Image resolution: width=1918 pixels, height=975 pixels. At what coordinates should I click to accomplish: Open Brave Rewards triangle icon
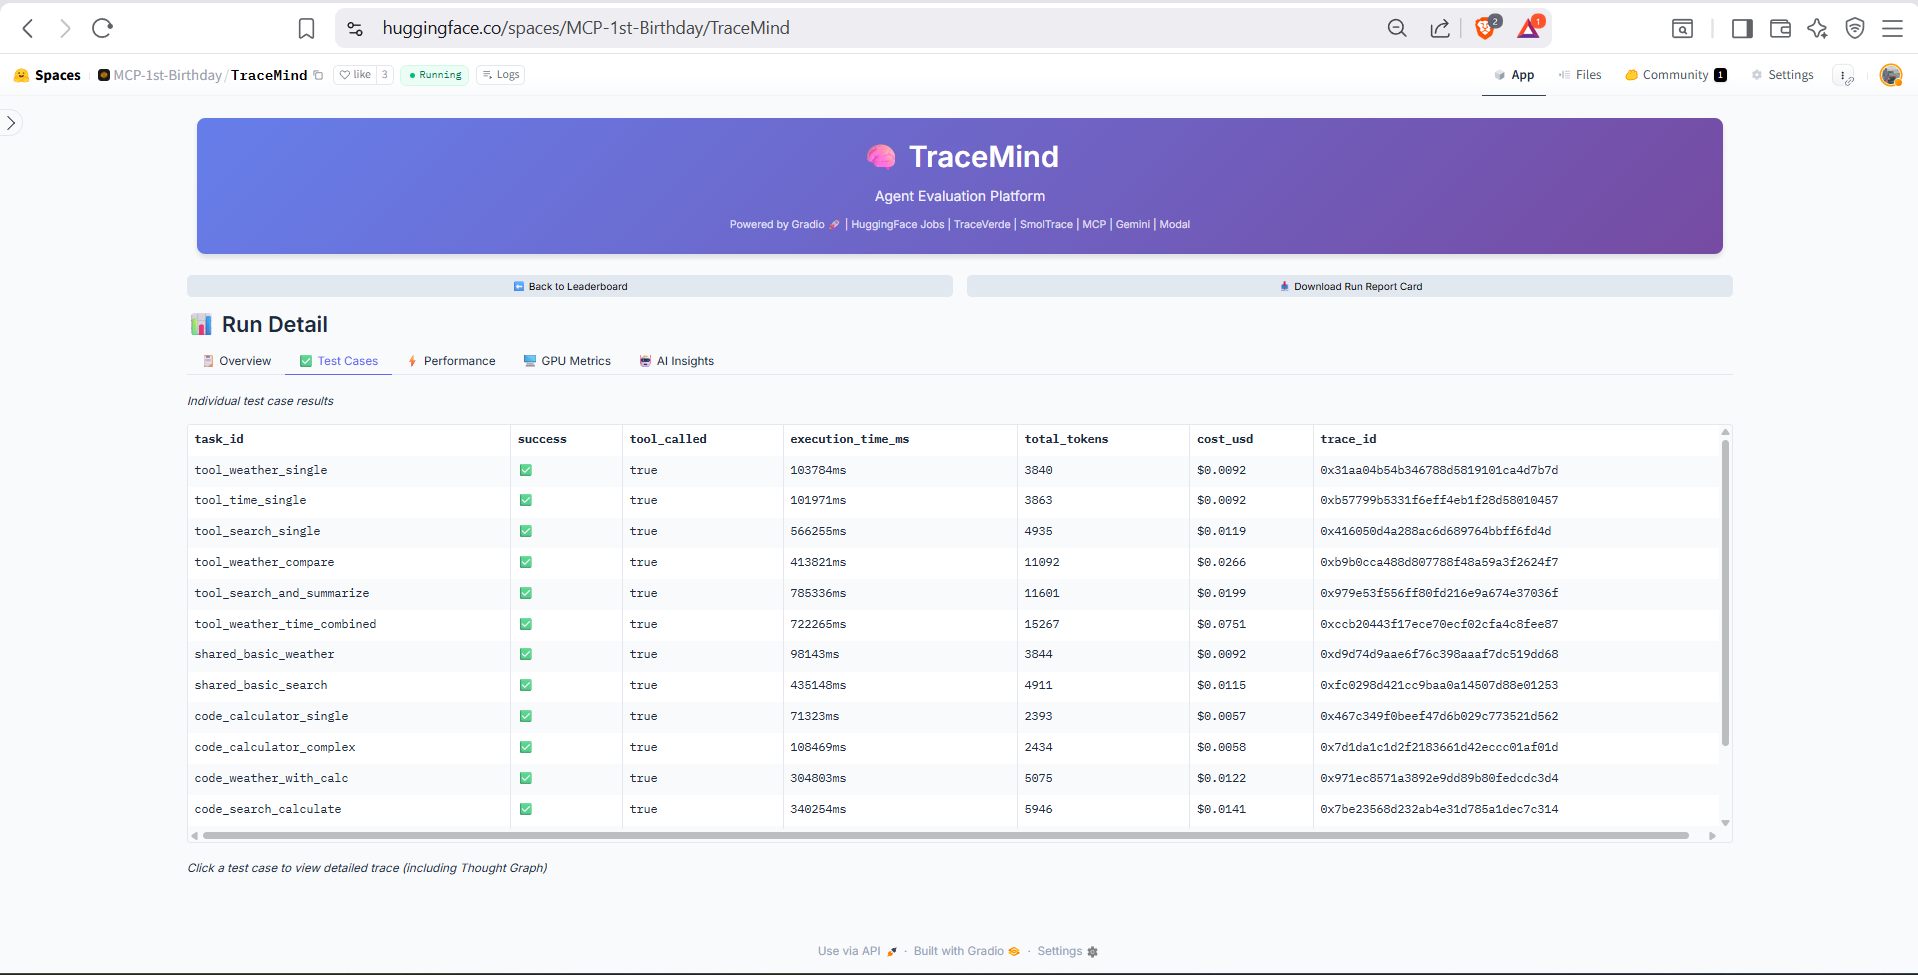tap(1529, 28)
